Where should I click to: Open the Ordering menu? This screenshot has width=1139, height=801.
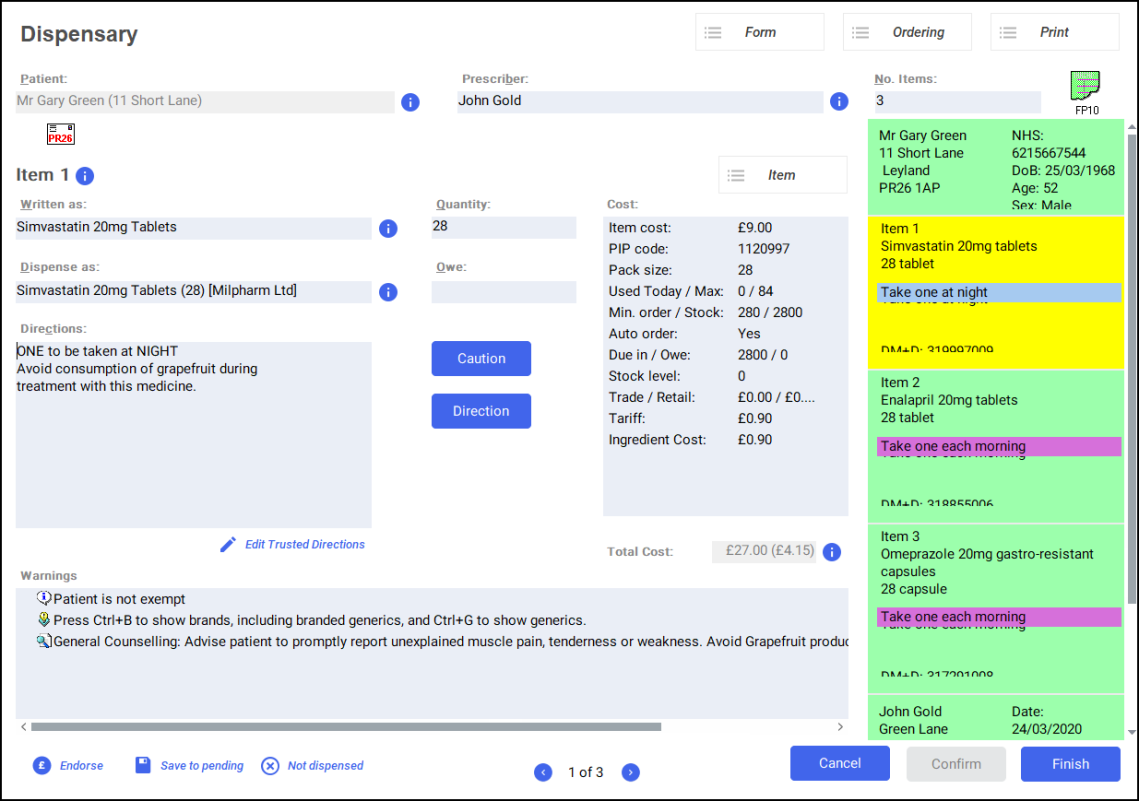pos(907,32)
